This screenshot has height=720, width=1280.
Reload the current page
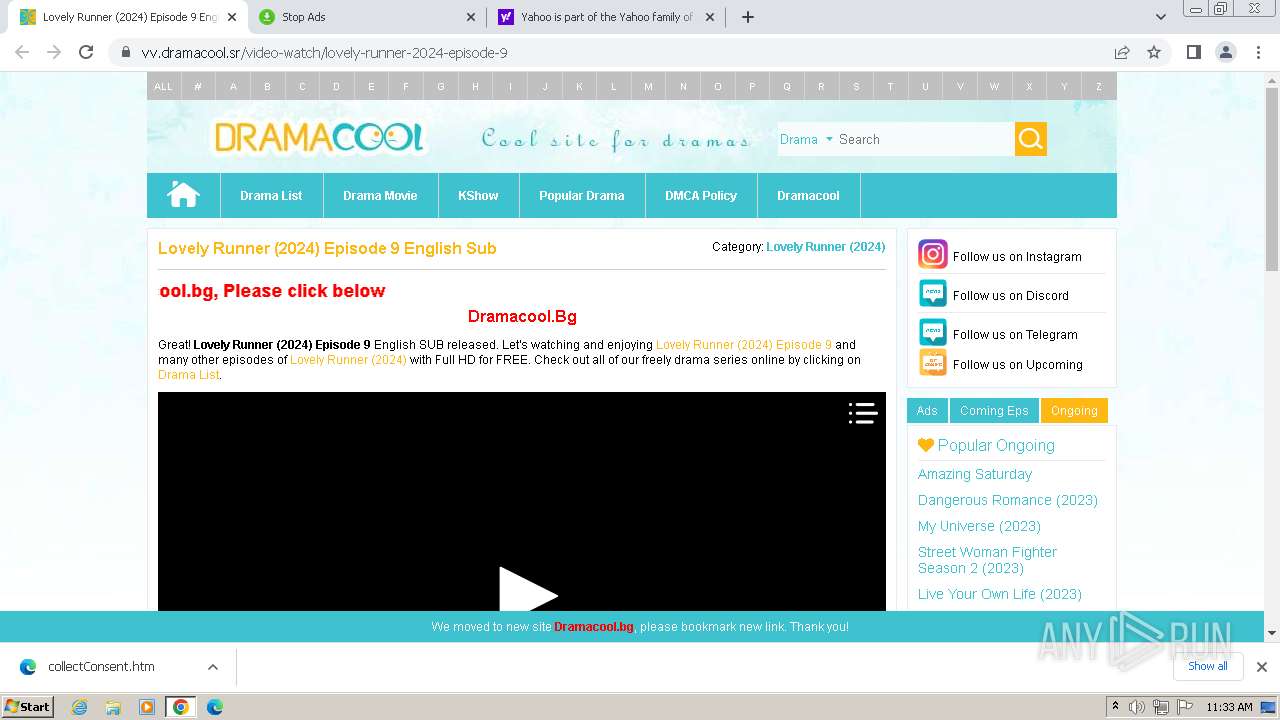pos(86,52)
